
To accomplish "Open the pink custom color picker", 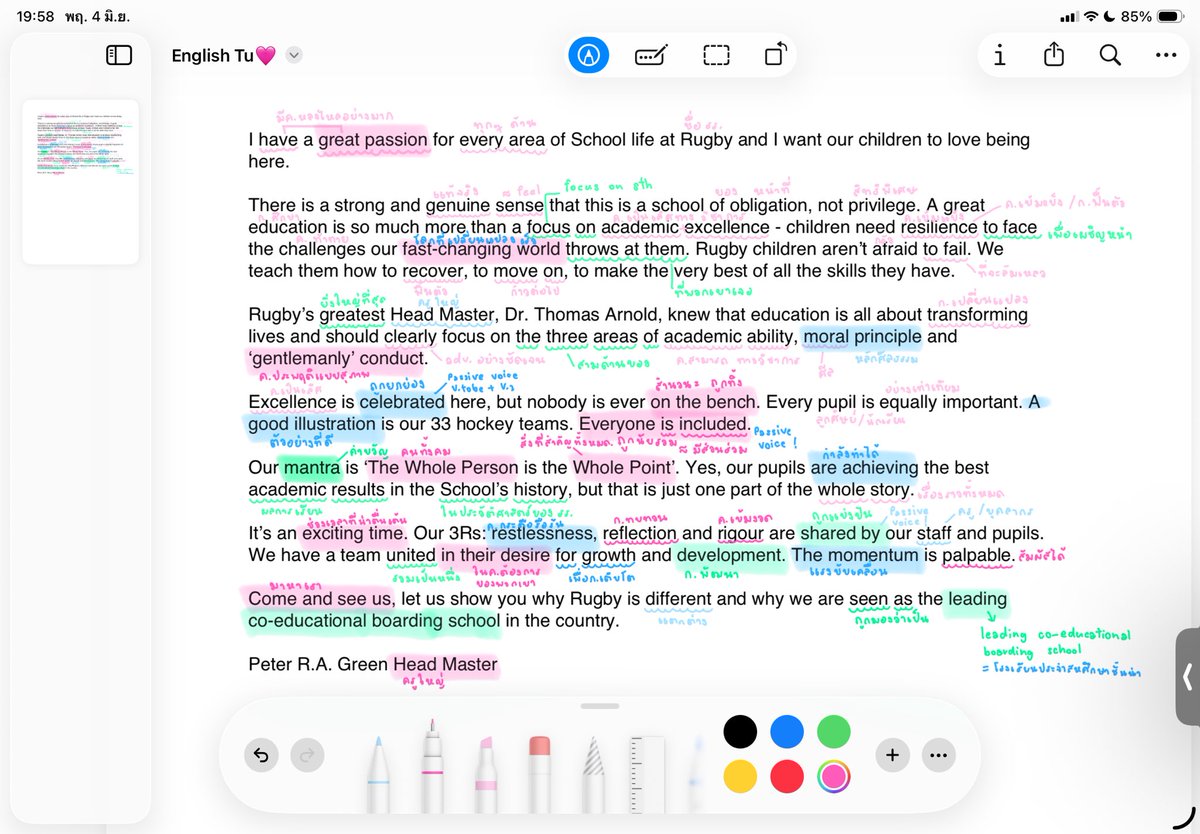I will (x=834, y=777).
